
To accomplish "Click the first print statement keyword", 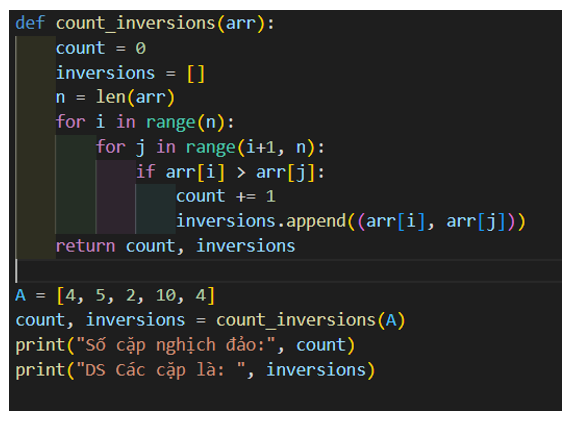I will (40, 345).
